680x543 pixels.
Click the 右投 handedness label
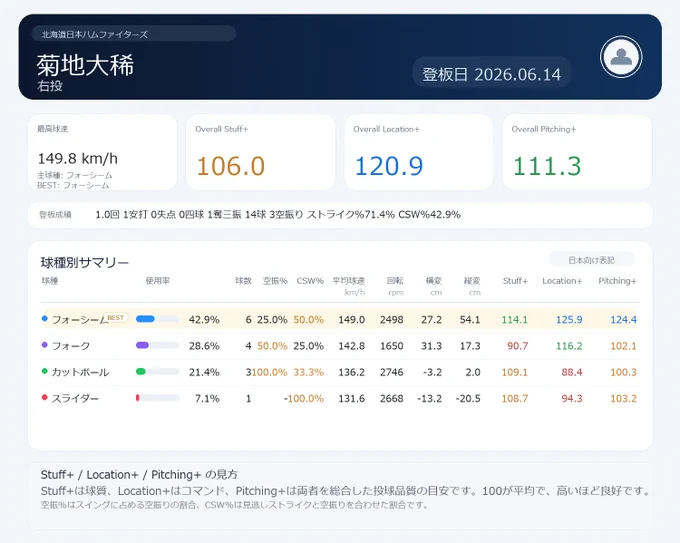[x=50, y=86]
